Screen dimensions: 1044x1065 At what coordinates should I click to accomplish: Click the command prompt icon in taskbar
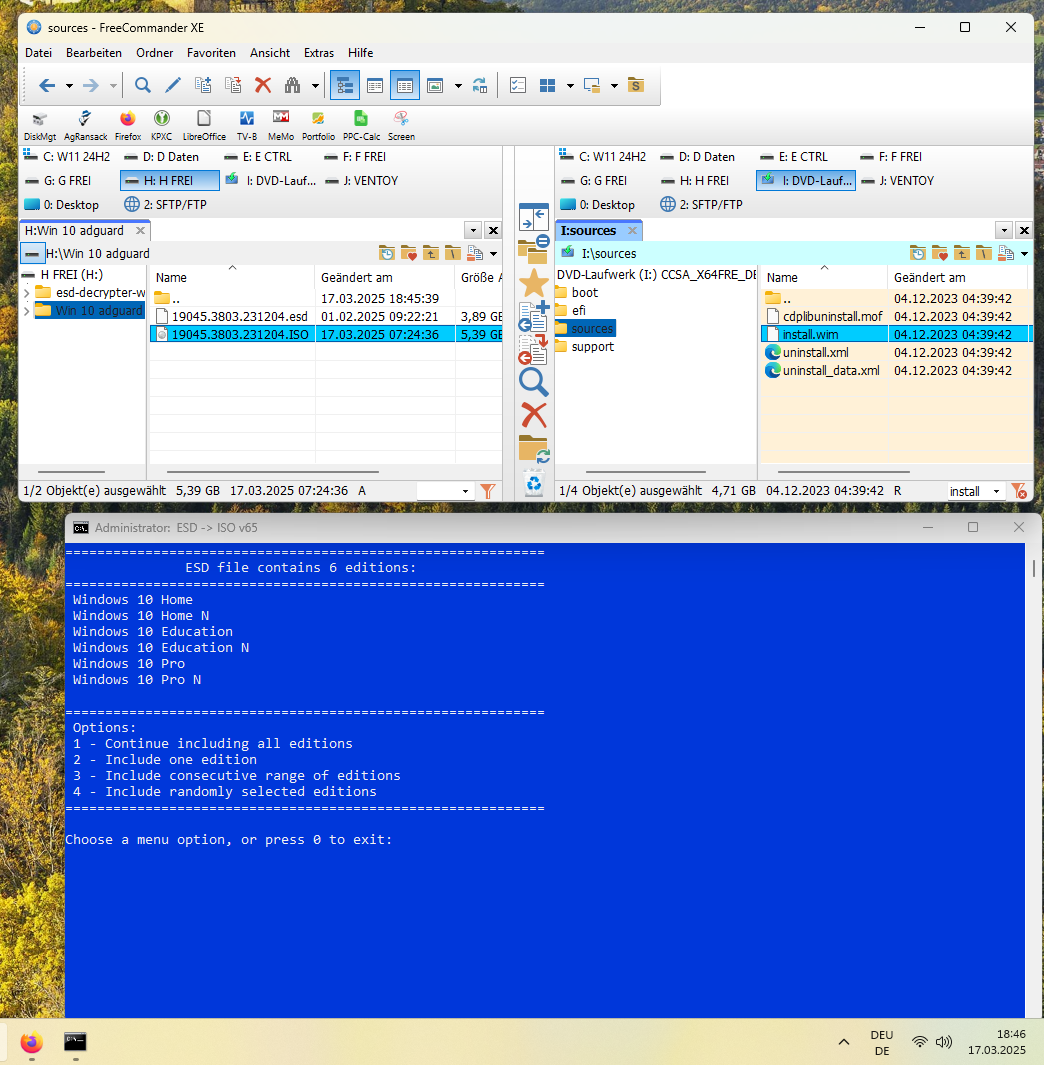(75, 1041)
